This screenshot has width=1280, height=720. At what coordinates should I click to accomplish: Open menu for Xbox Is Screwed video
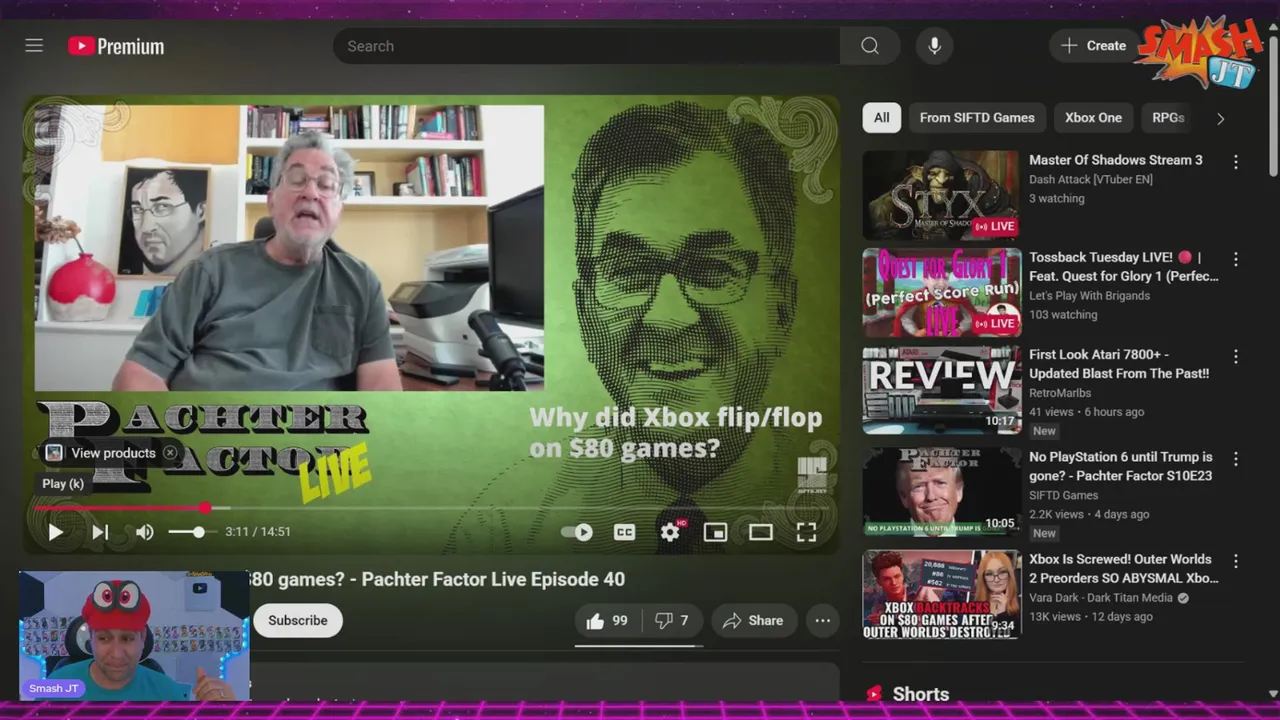1236,562
